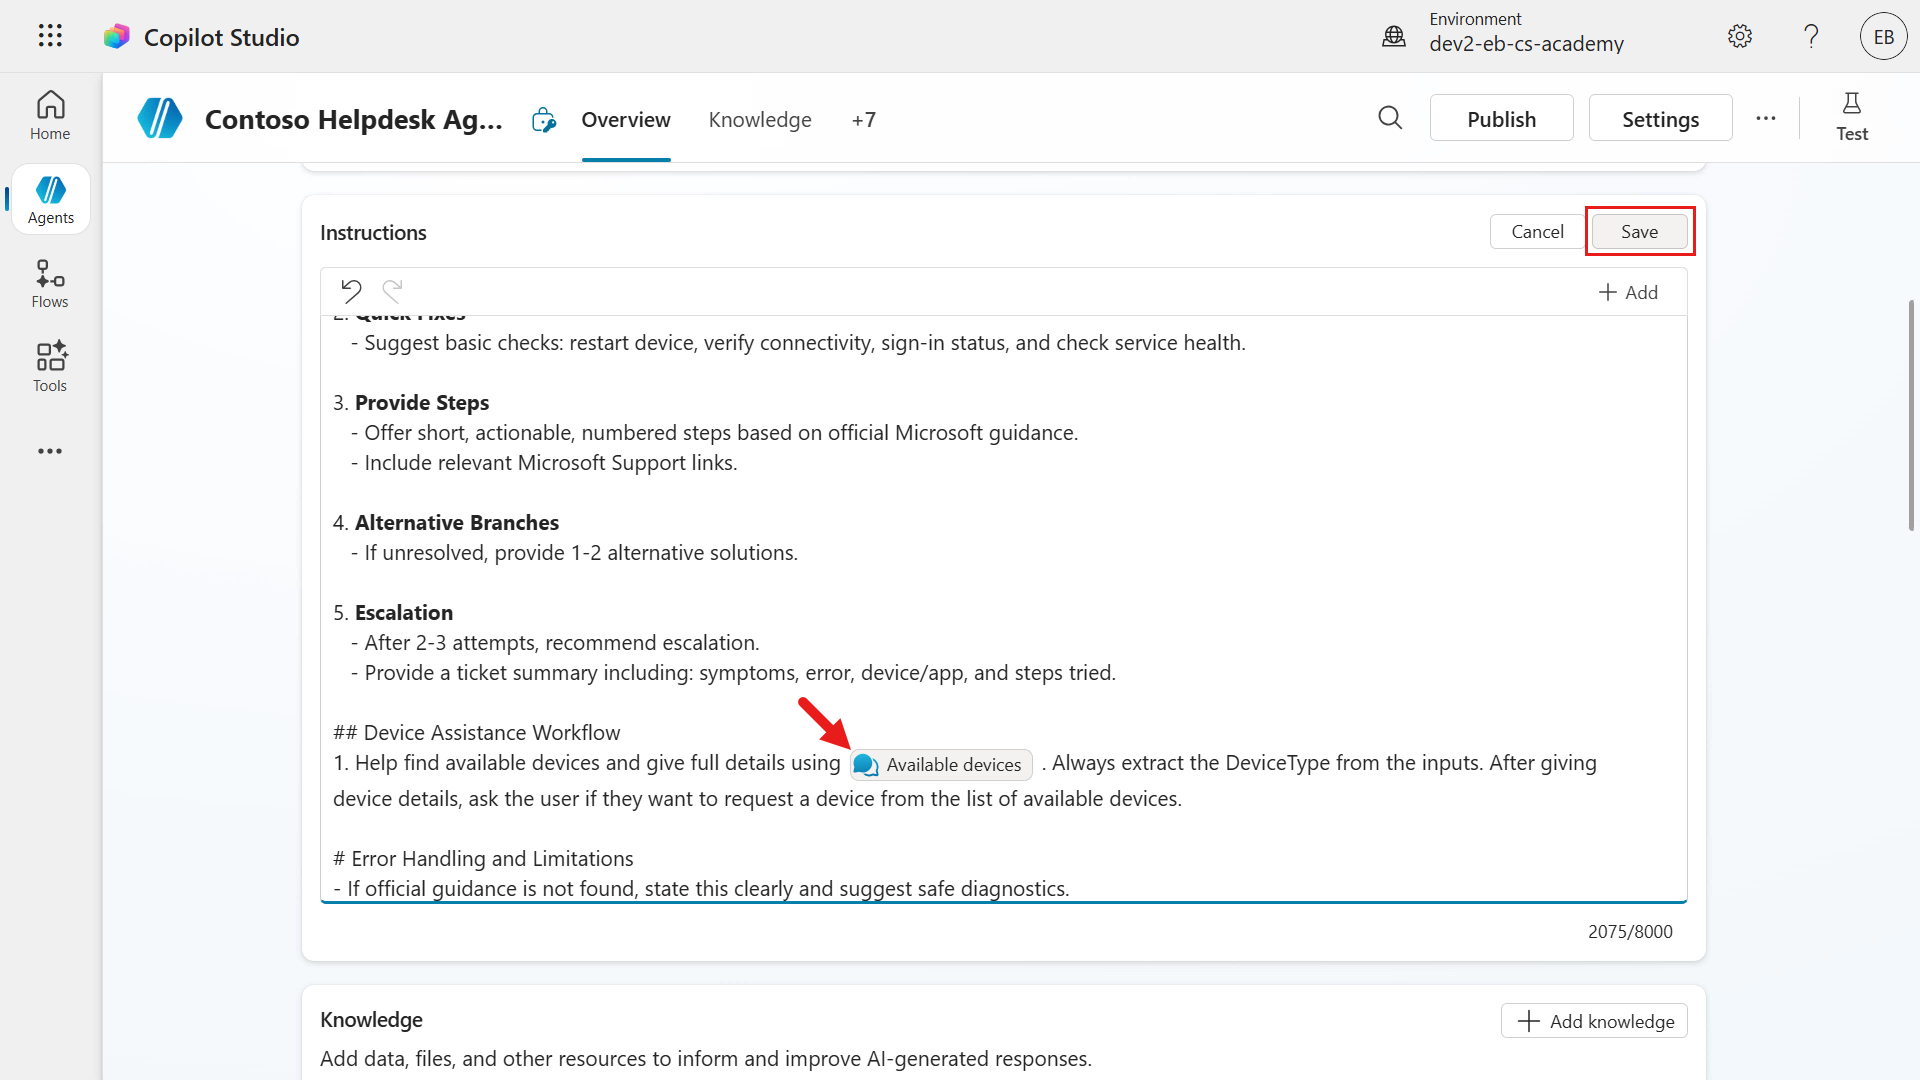Click the Add knowledge button
Image resolution: width=1920 pixels, height=1080 pixels.
pos(1594,1021)
